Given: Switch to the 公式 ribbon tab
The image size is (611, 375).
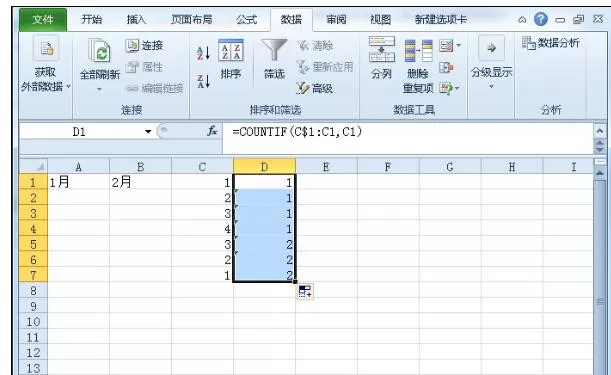Looking at the screenshot, I should (246, 19).
